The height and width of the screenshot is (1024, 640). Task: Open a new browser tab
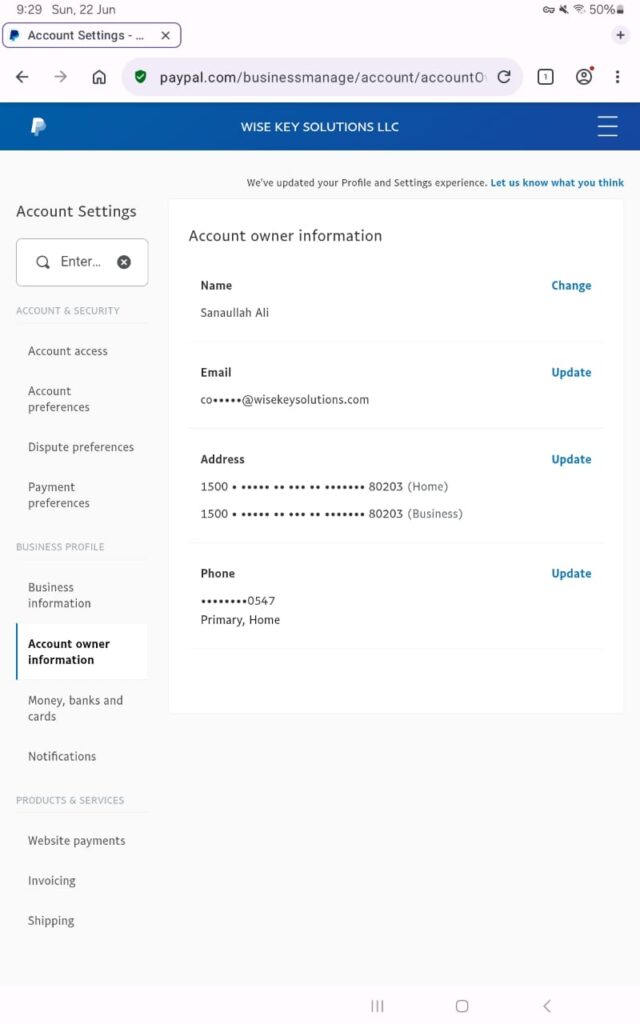pyautogui.click(x=620, y=35)
